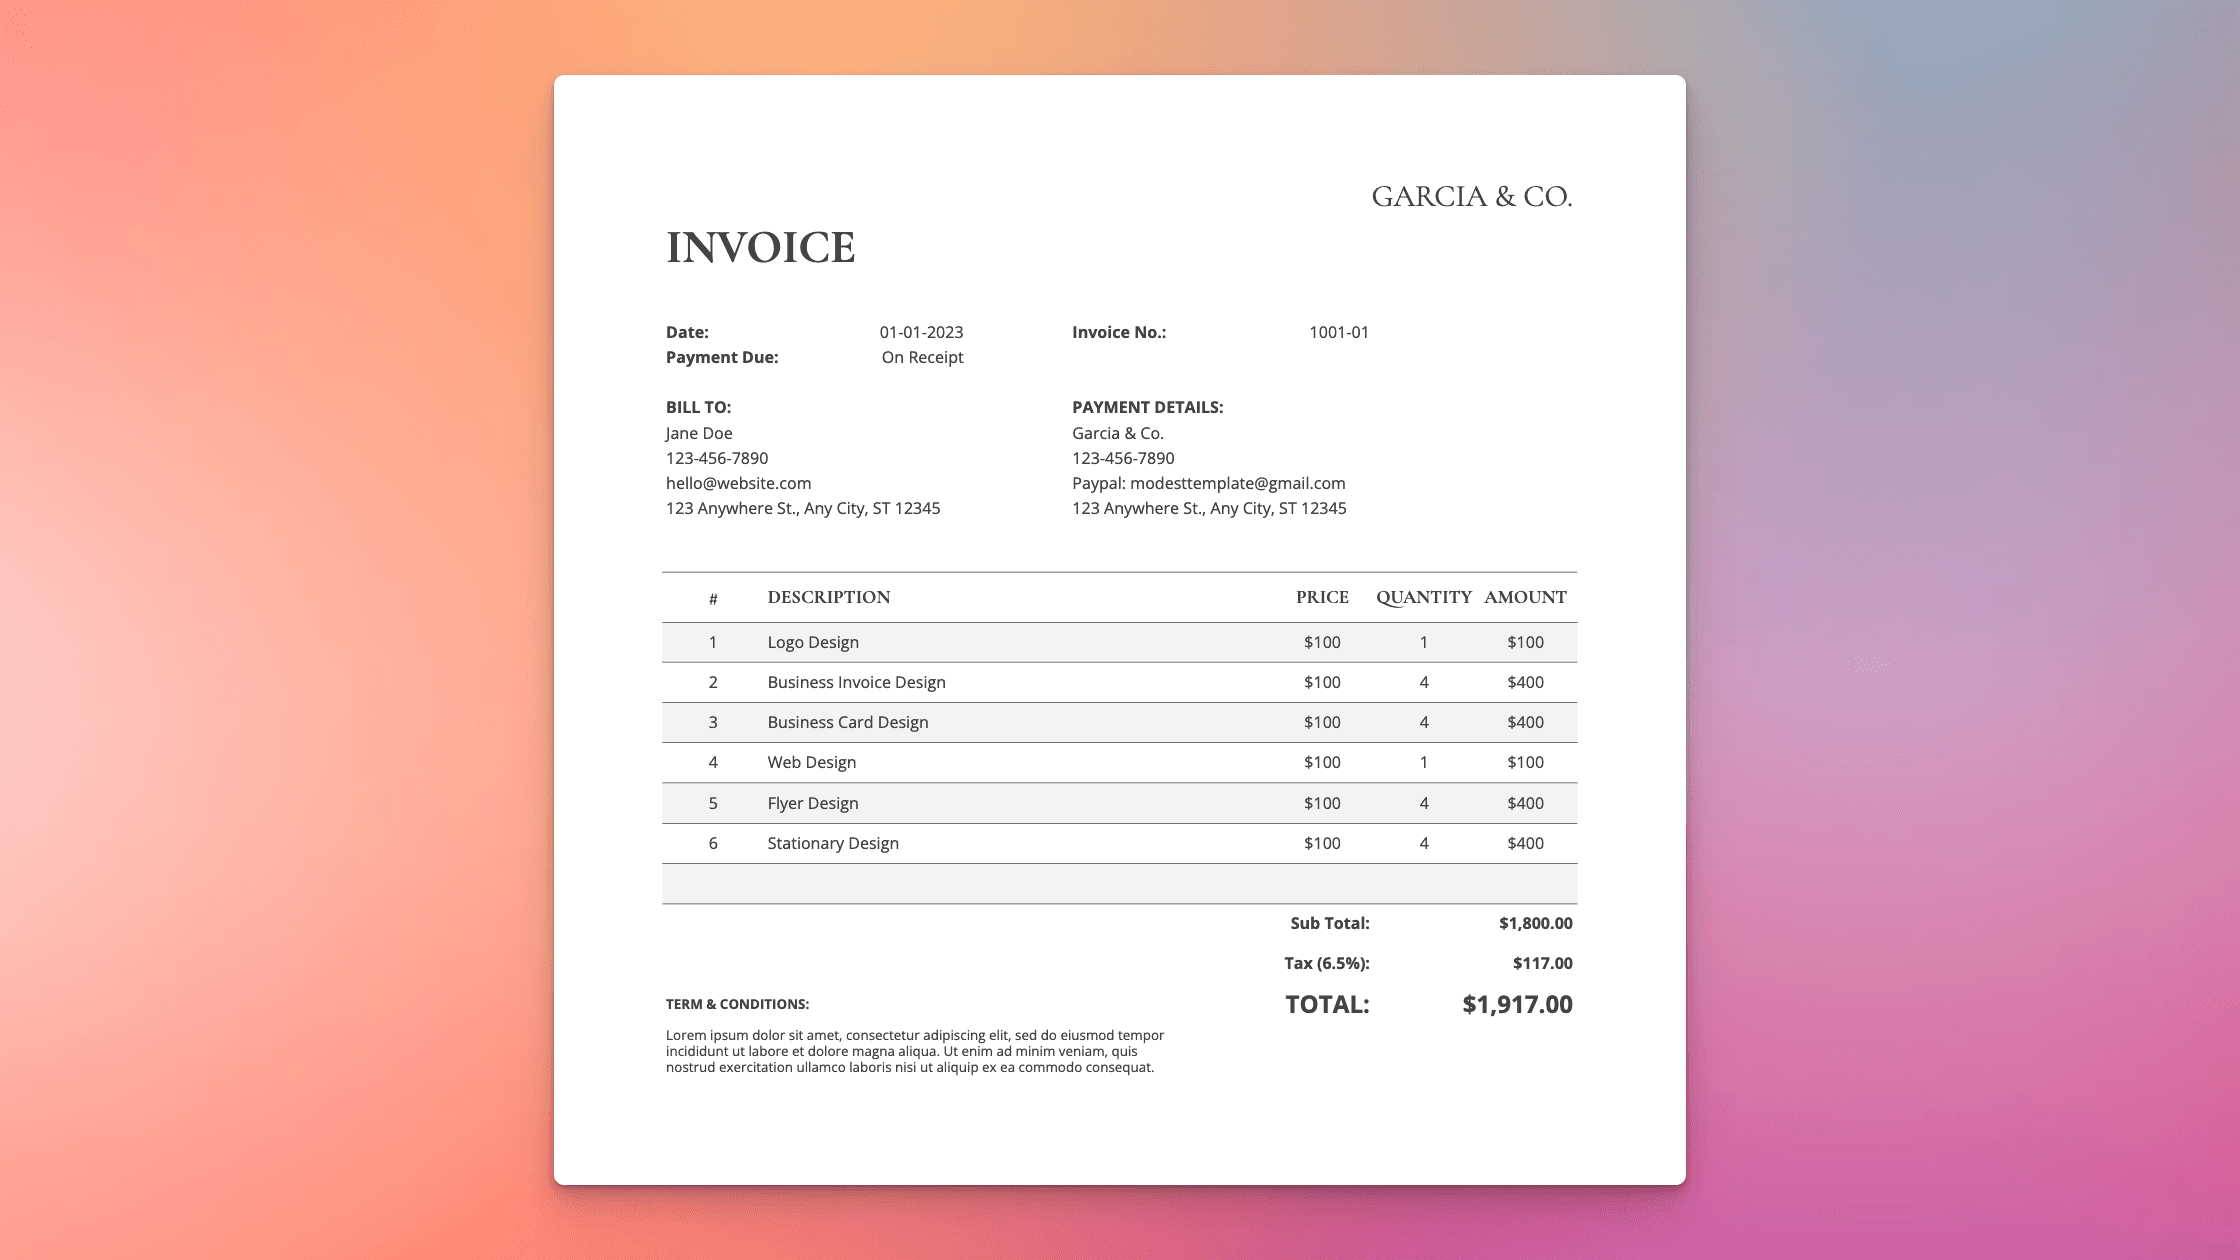Click the quantity cell of Web Design
This screenshot has height=1260, width=2240.
pos(1424,762)
